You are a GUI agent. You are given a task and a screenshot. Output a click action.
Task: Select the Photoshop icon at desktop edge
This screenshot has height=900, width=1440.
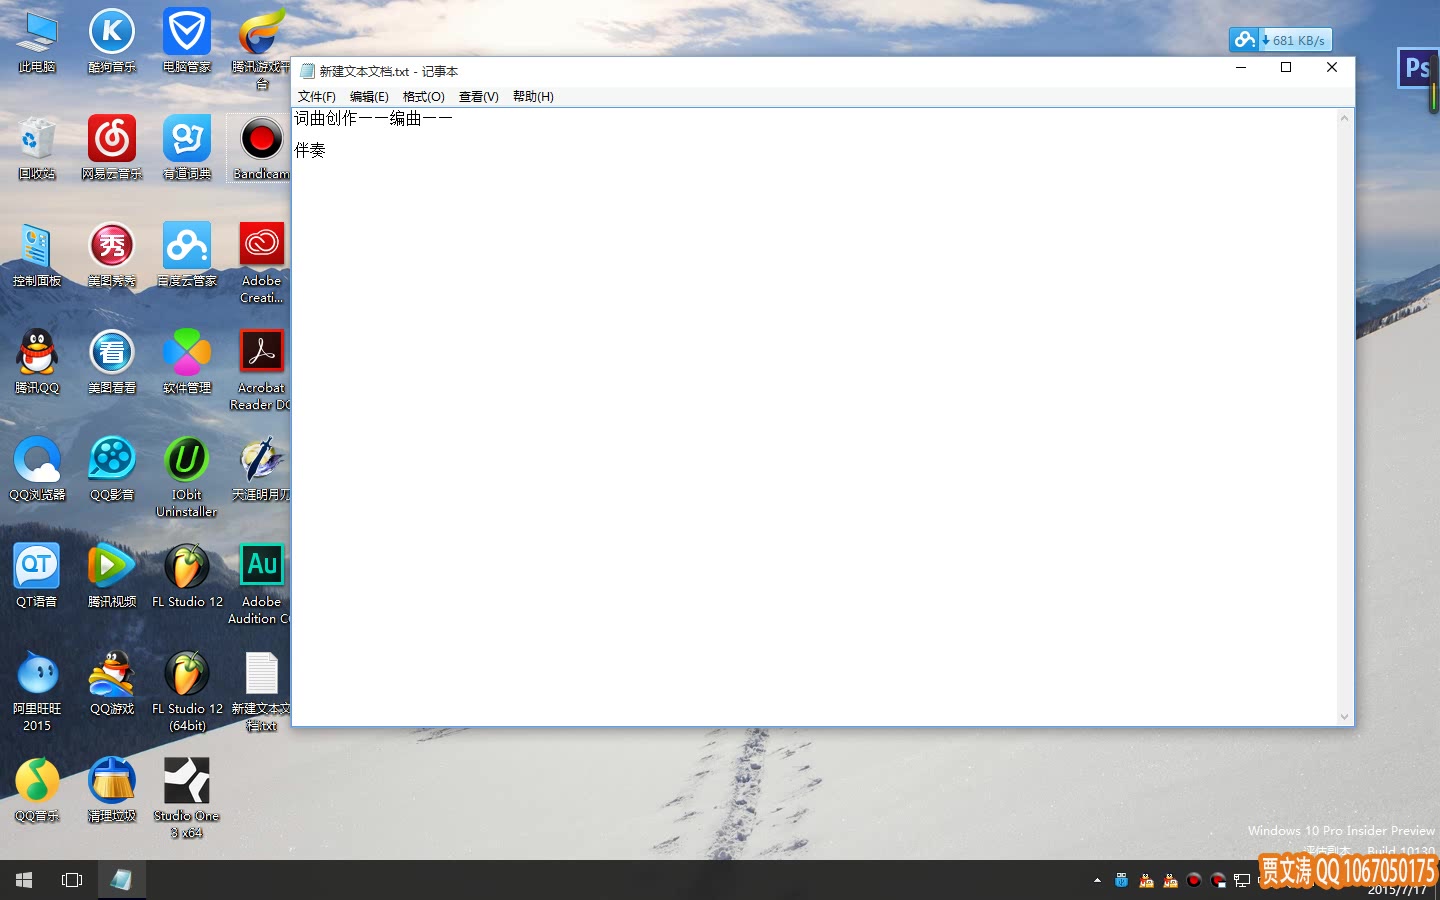coord(1417,69)
